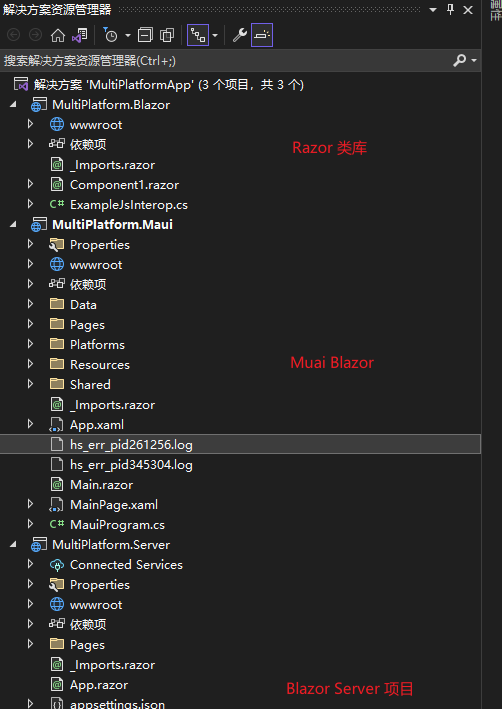Select the App.razor file
Viewport: 502px width, 709px height.
tap(99, 685)
